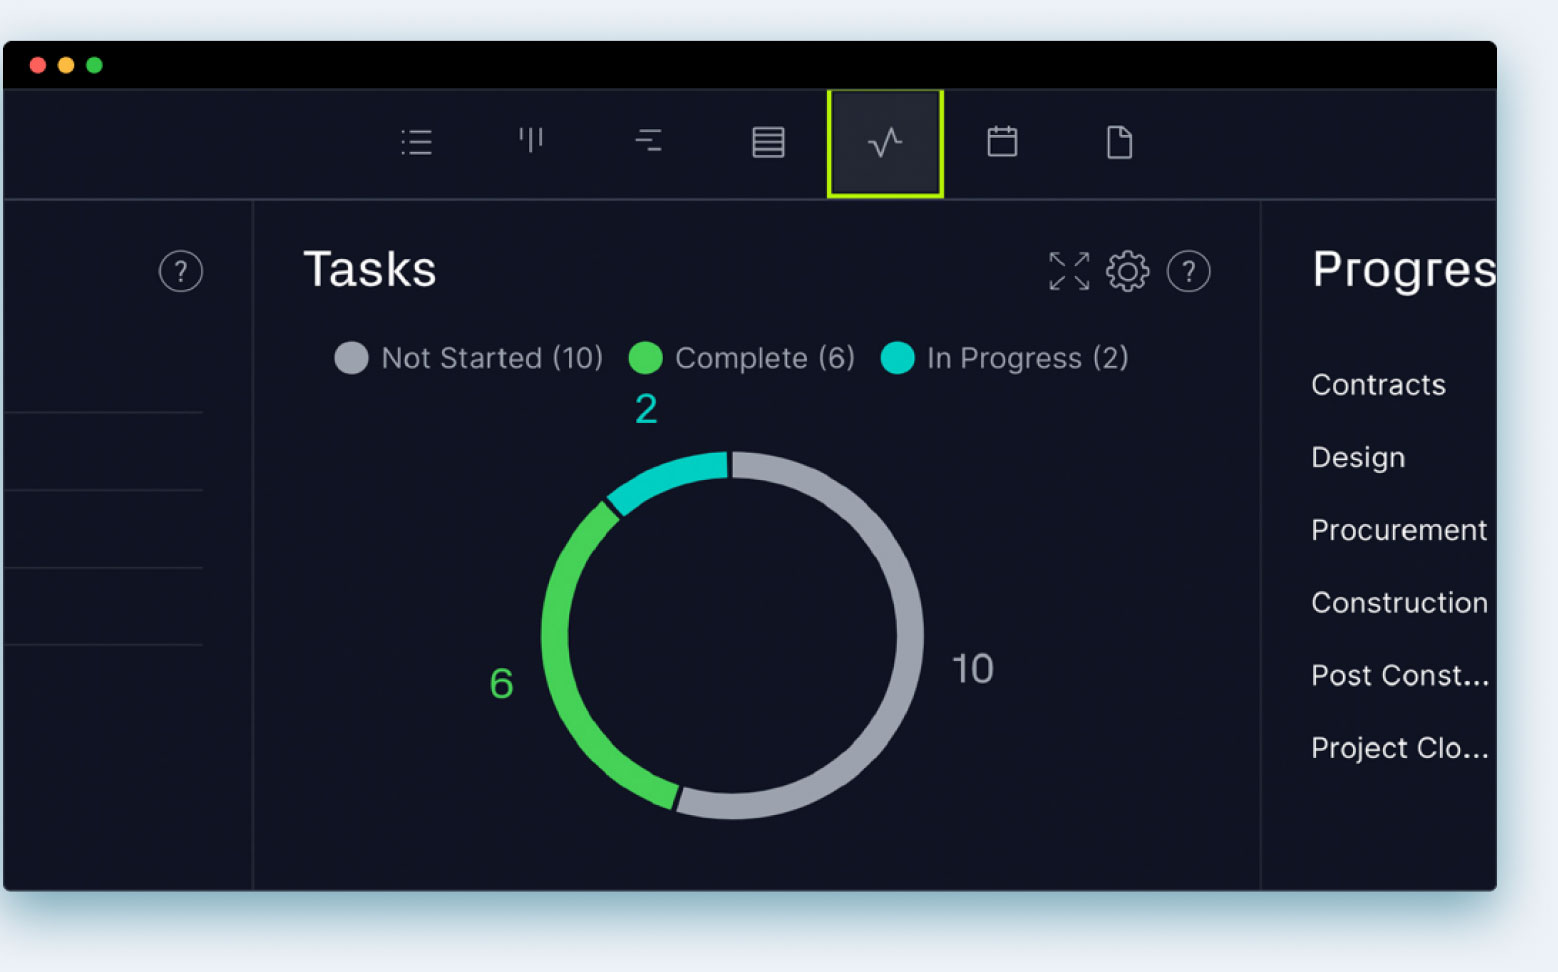The image size is (1558, 972).
Task: Open help for the Tasks widget
Action: pyautogui.click(x=1189, y=270)
